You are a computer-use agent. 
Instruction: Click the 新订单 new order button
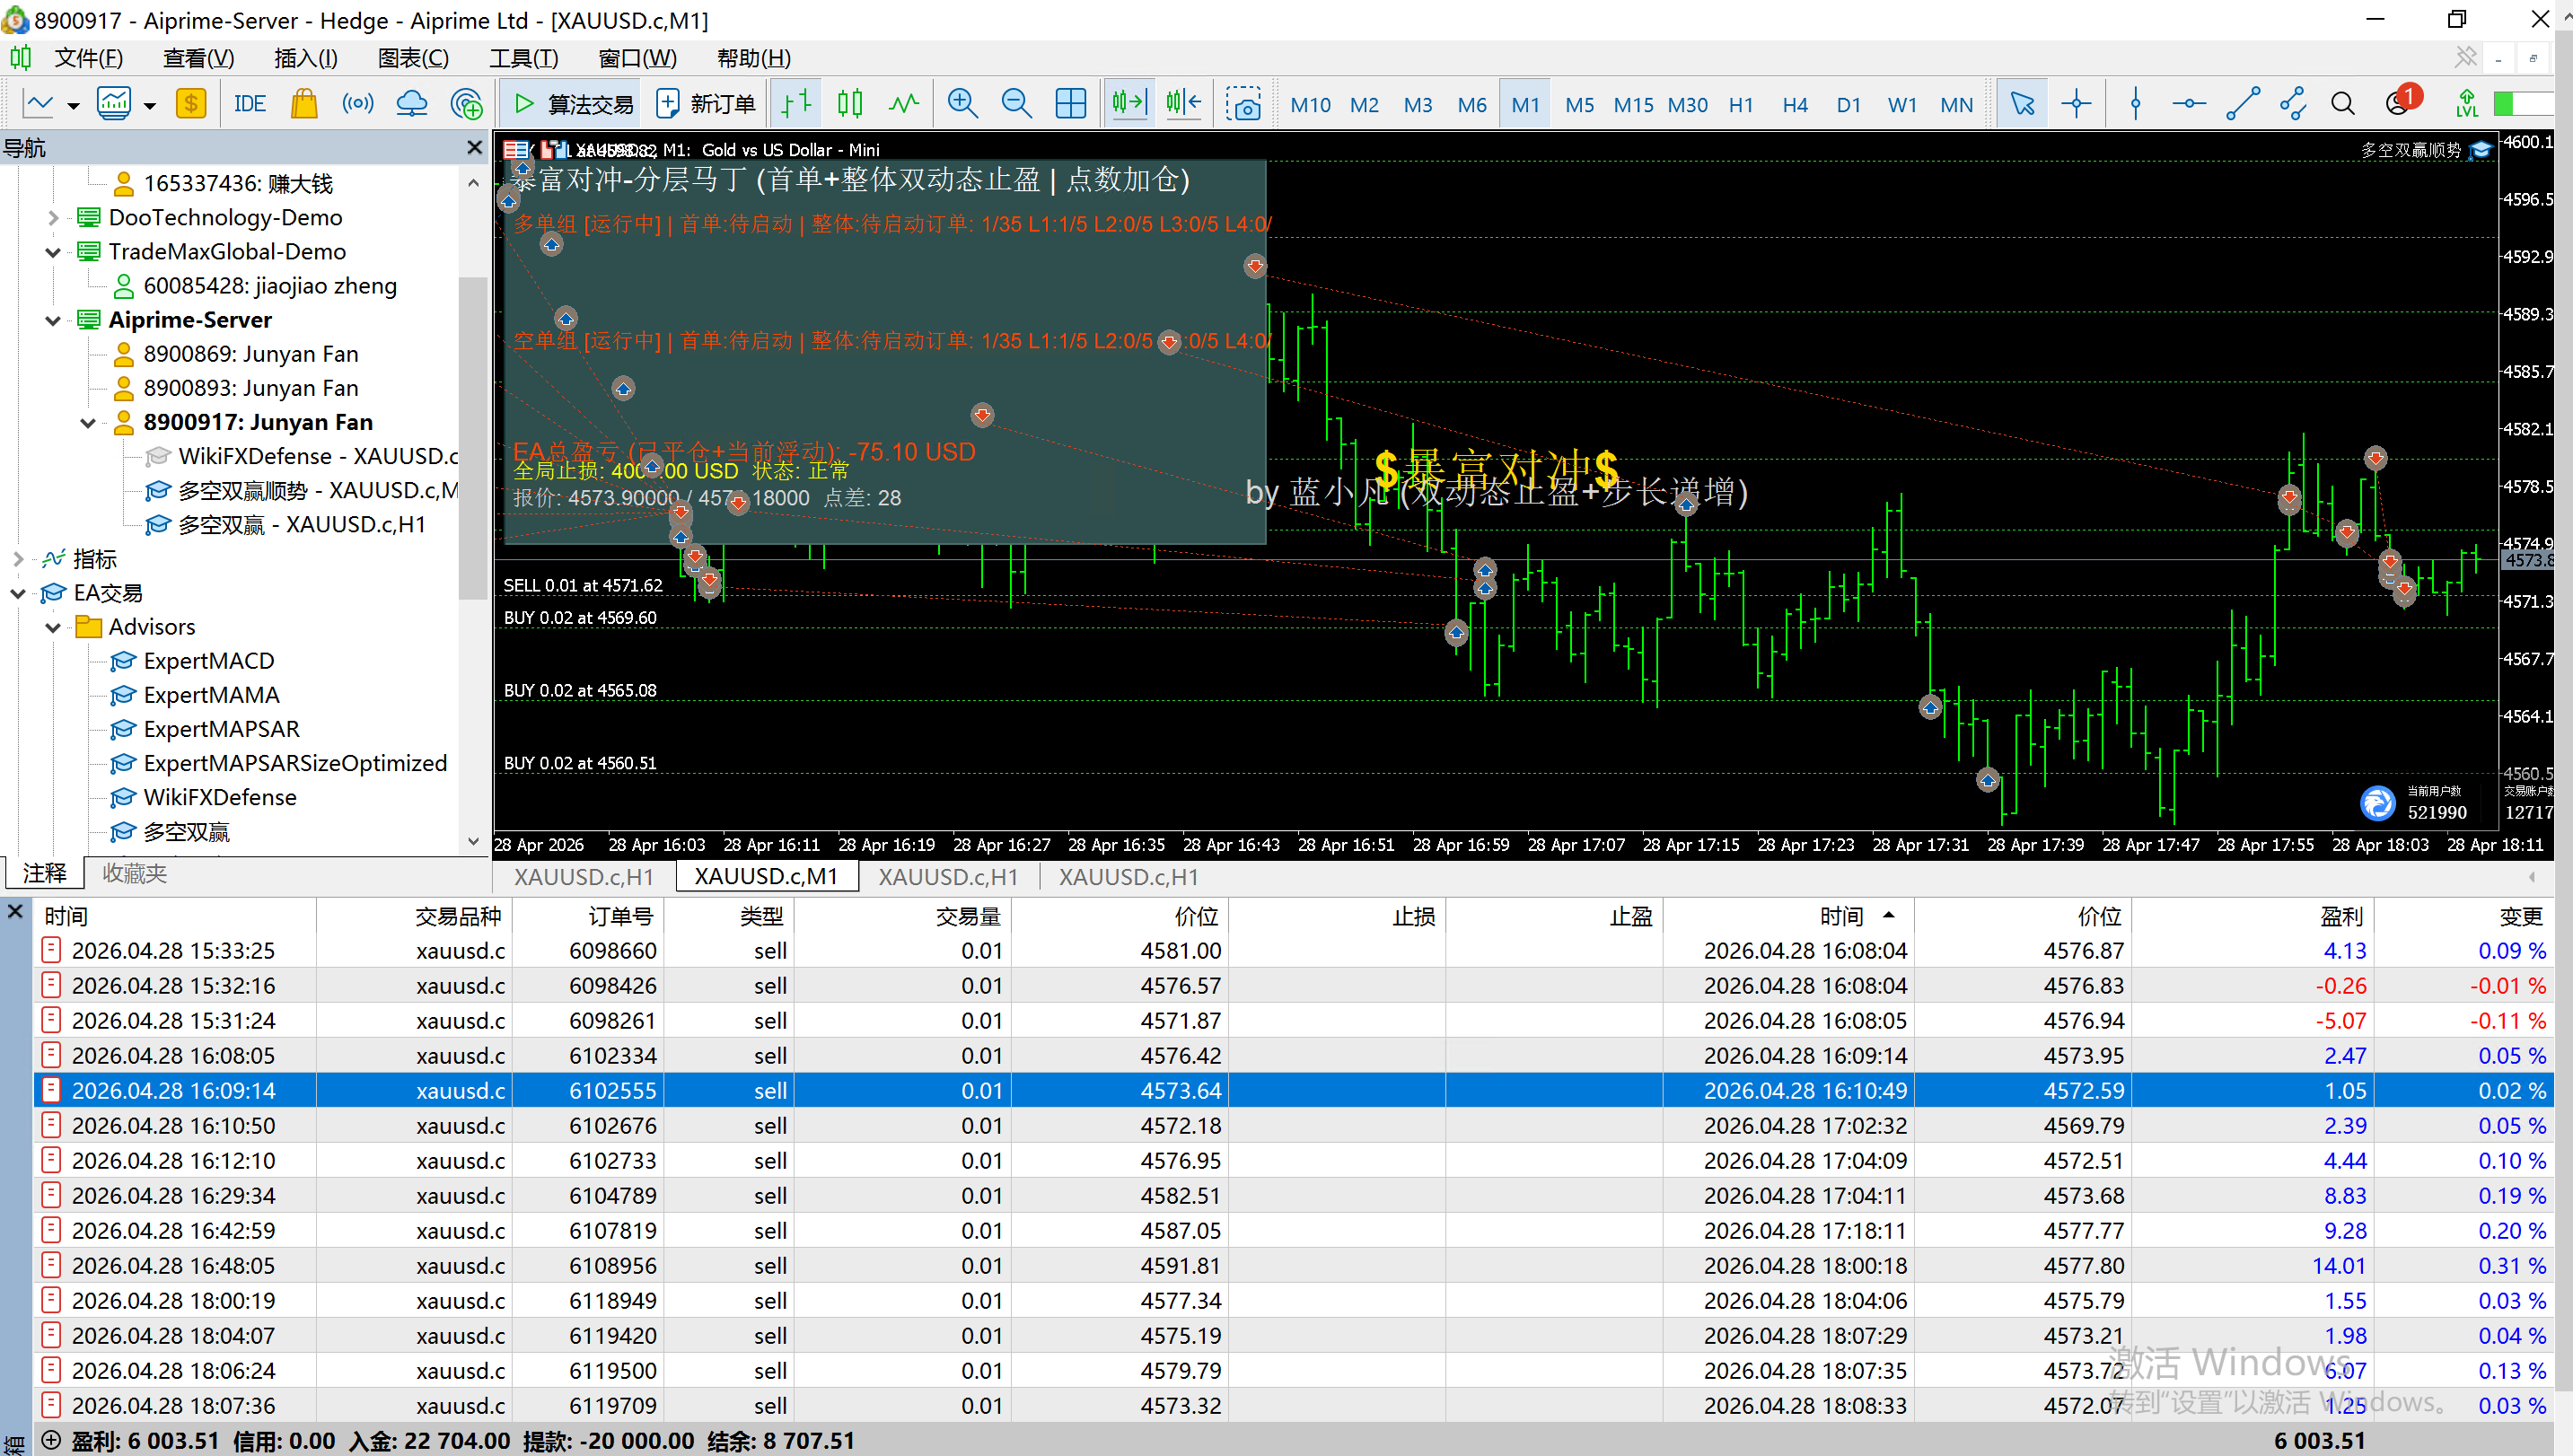(x=706, y=104)
